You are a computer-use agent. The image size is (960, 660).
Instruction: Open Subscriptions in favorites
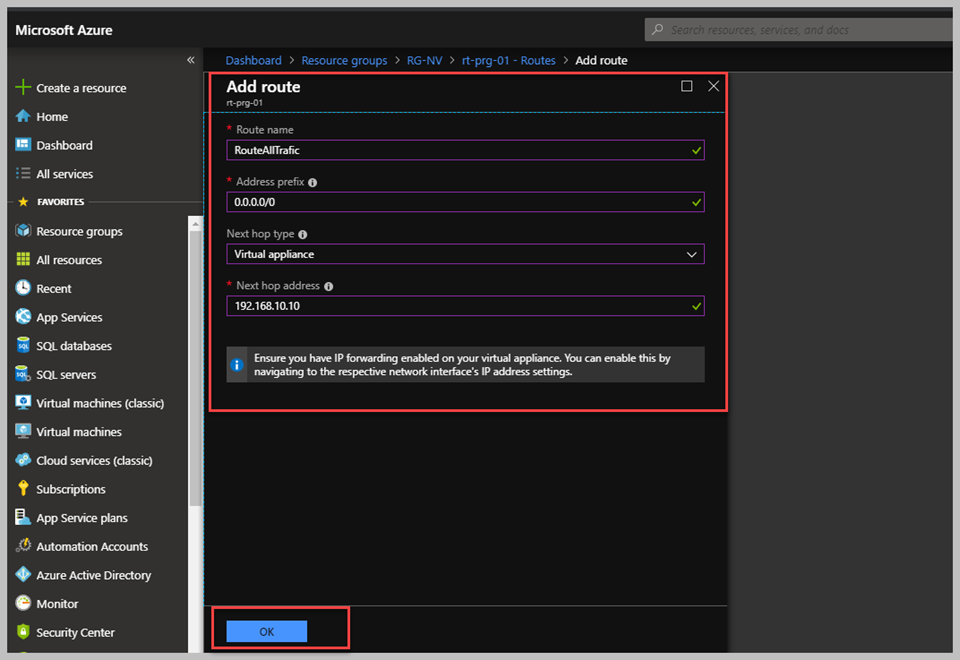70,489
